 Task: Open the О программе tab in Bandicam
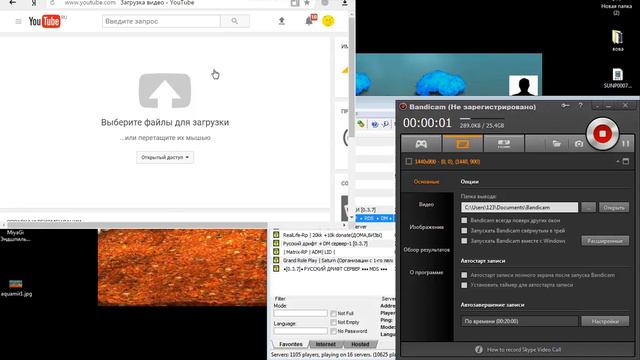pyautogui.click(x=427, y=272)
